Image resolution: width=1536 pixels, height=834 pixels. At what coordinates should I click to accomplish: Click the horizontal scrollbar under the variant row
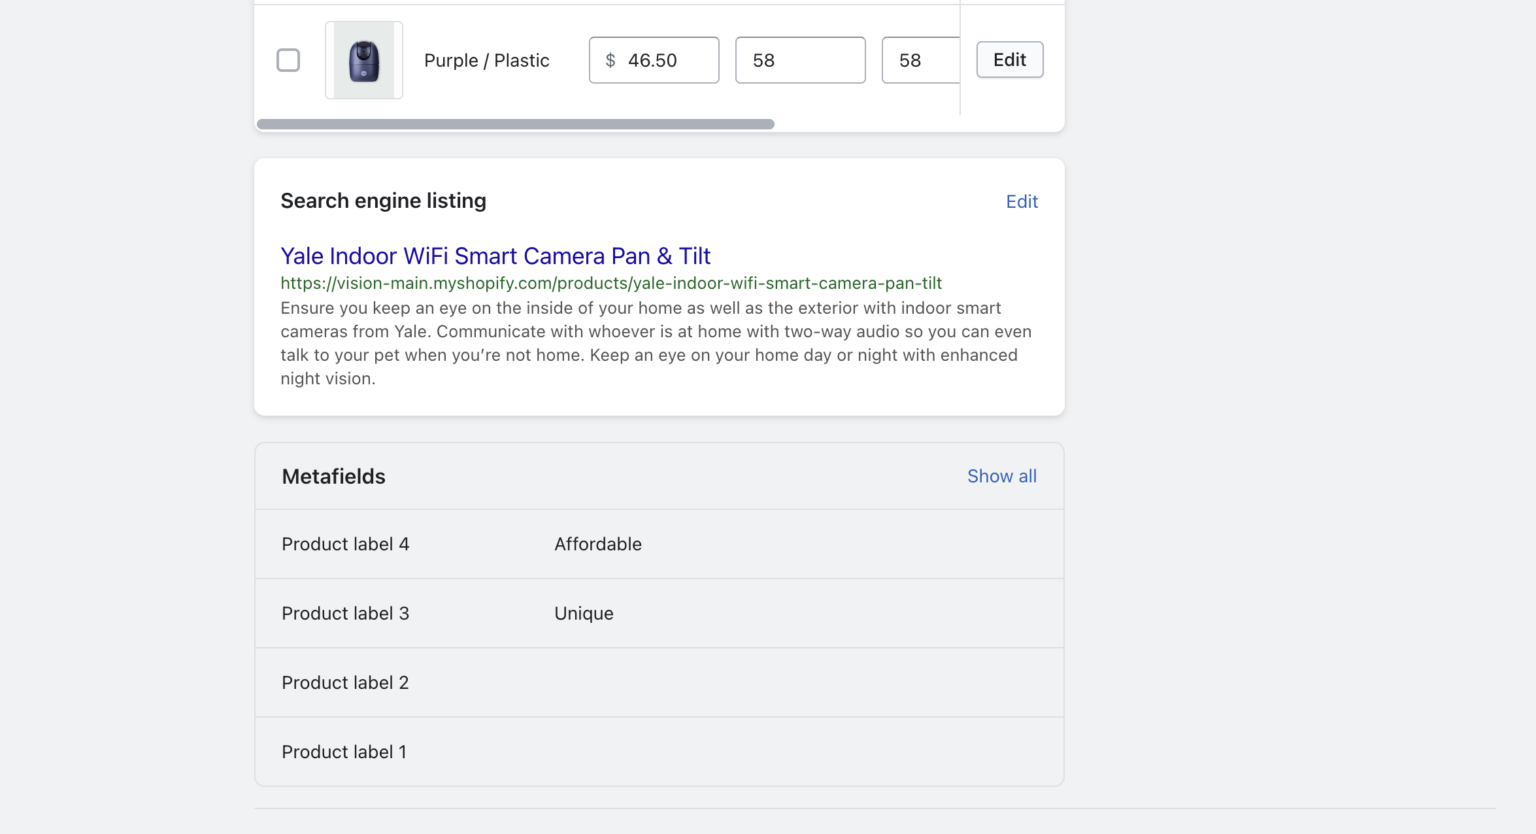click(514, 124)
